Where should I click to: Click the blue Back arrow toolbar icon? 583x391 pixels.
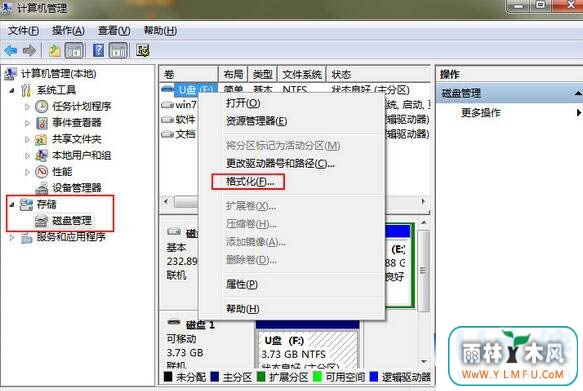[x=11, y=50]
